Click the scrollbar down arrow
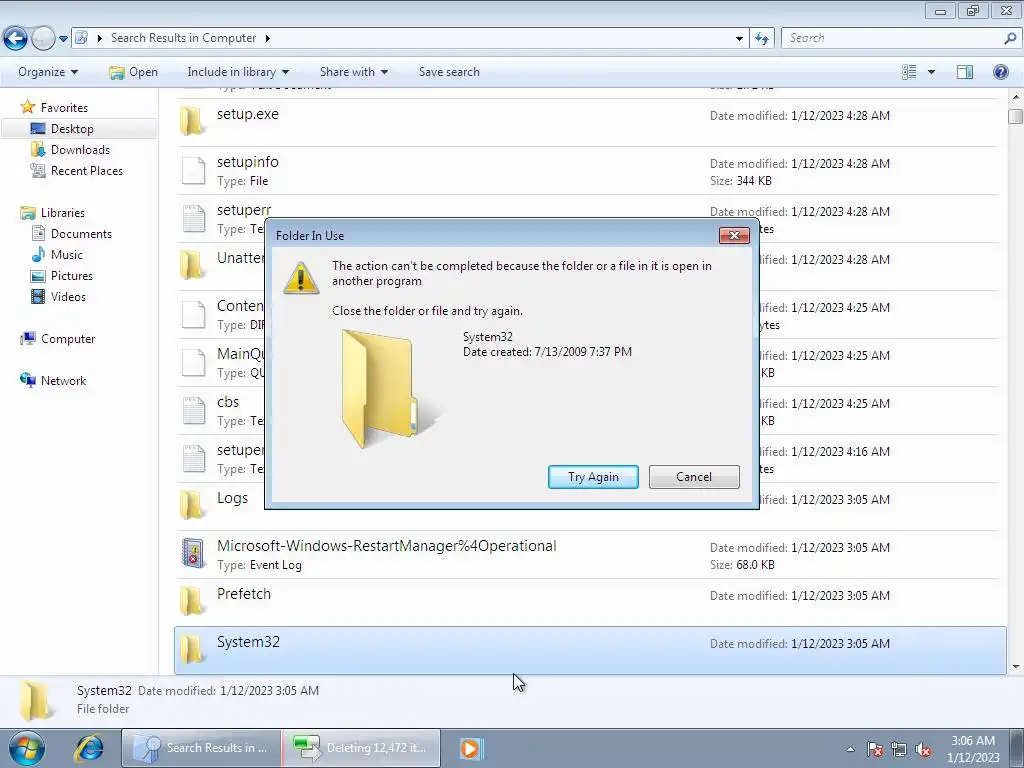This screenshot has height=768, width=1024. (1016, 667)
